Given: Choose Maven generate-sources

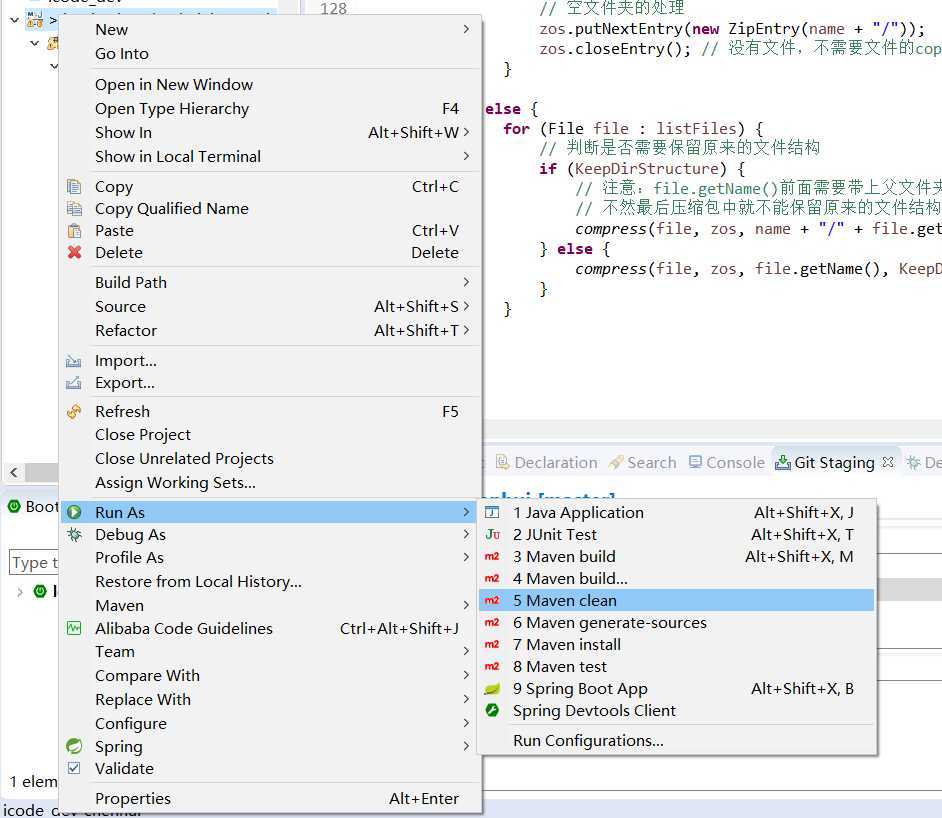Looking at the screenshot, I should tap(676, 623).
